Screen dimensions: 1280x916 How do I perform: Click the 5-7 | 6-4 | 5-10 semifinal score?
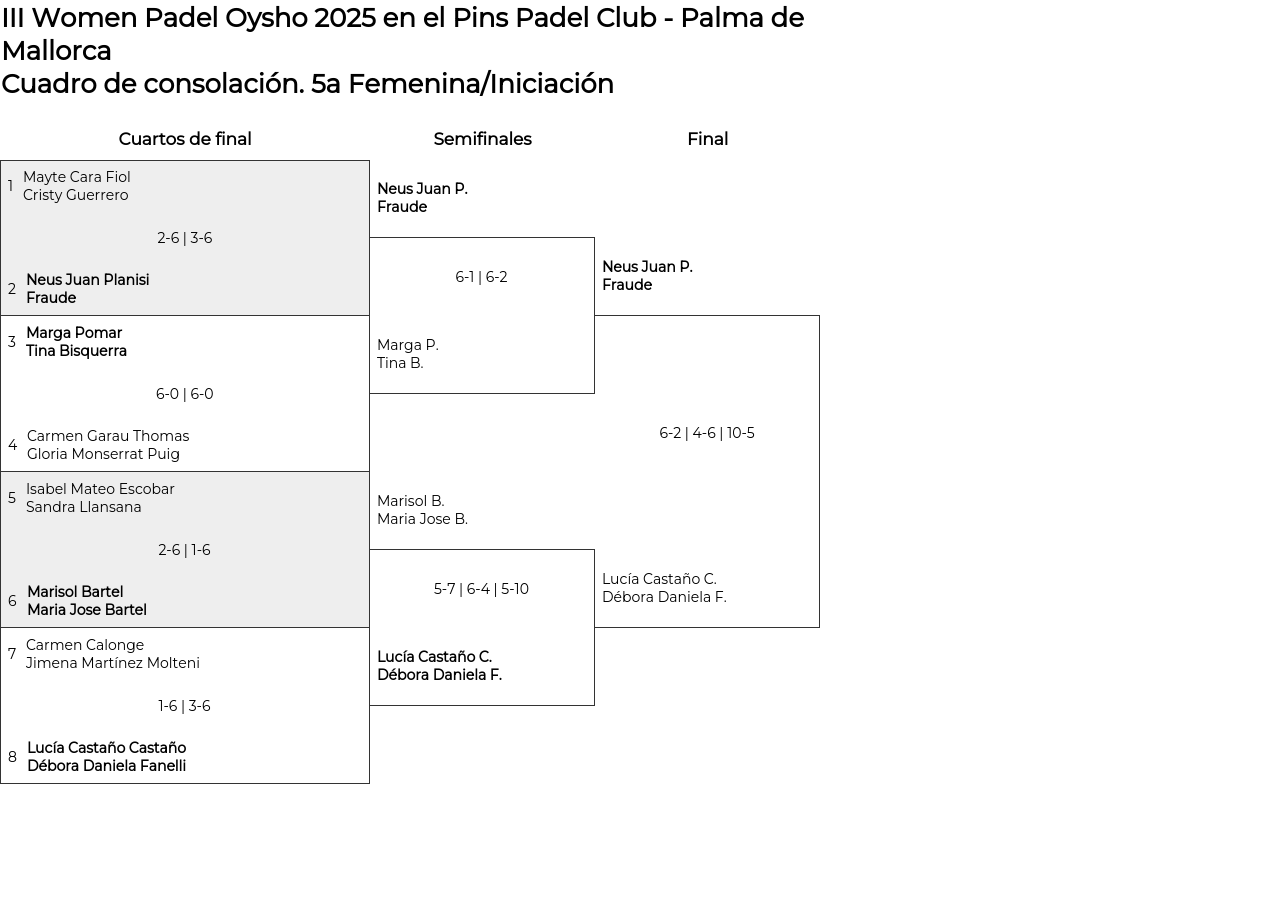coord(481,589)
